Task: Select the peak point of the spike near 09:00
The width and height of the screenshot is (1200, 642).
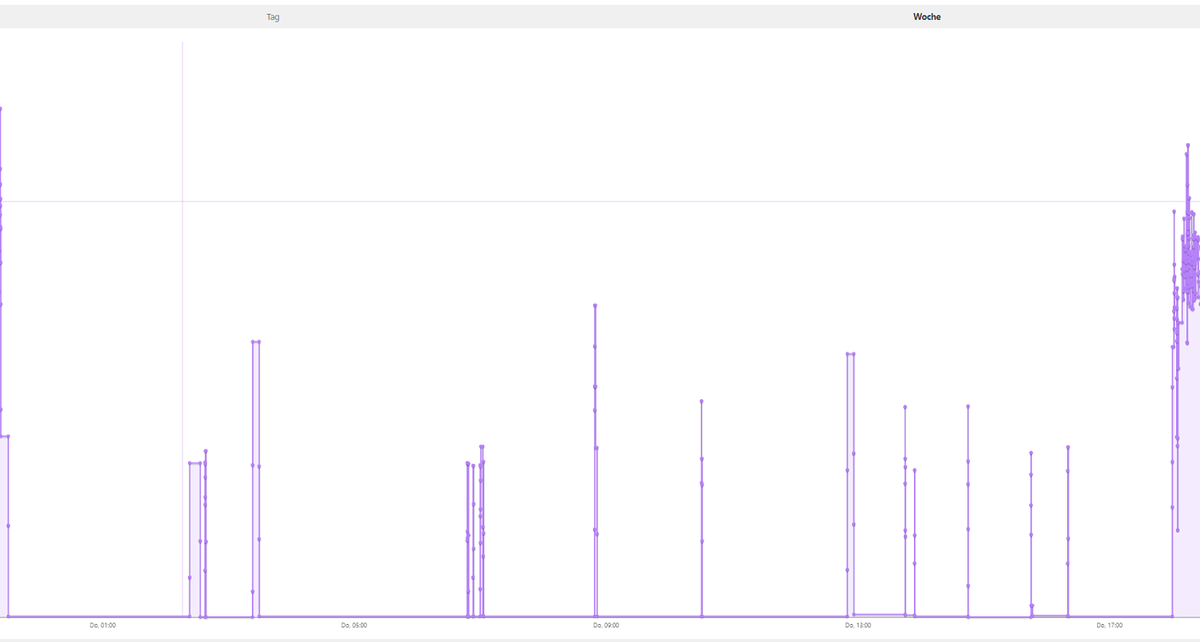Action: [x=595, y=305]
